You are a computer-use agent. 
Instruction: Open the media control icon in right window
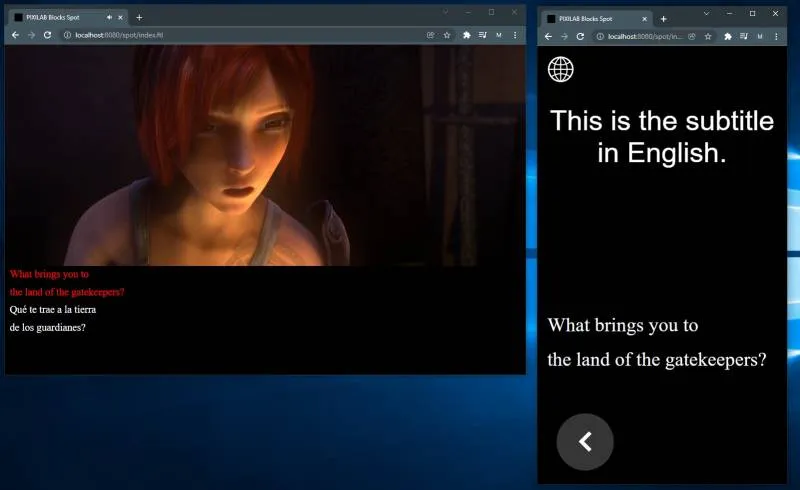pos(744,36)
